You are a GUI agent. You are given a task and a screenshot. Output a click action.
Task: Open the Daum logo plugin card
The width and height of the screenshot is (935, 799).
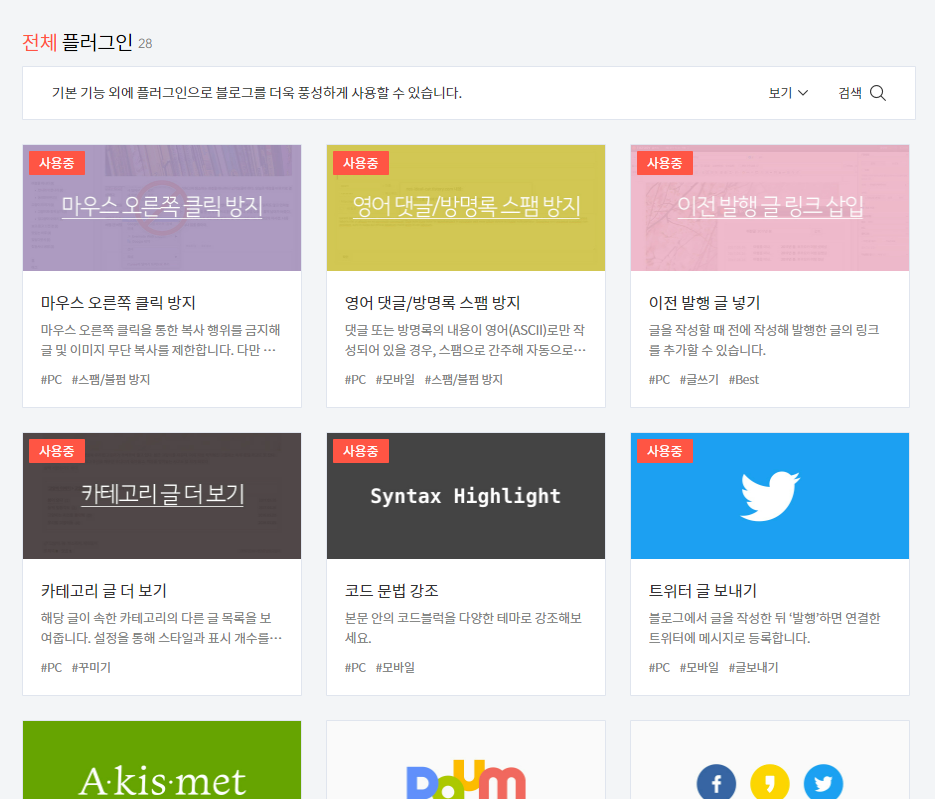[x=466, y=760]
